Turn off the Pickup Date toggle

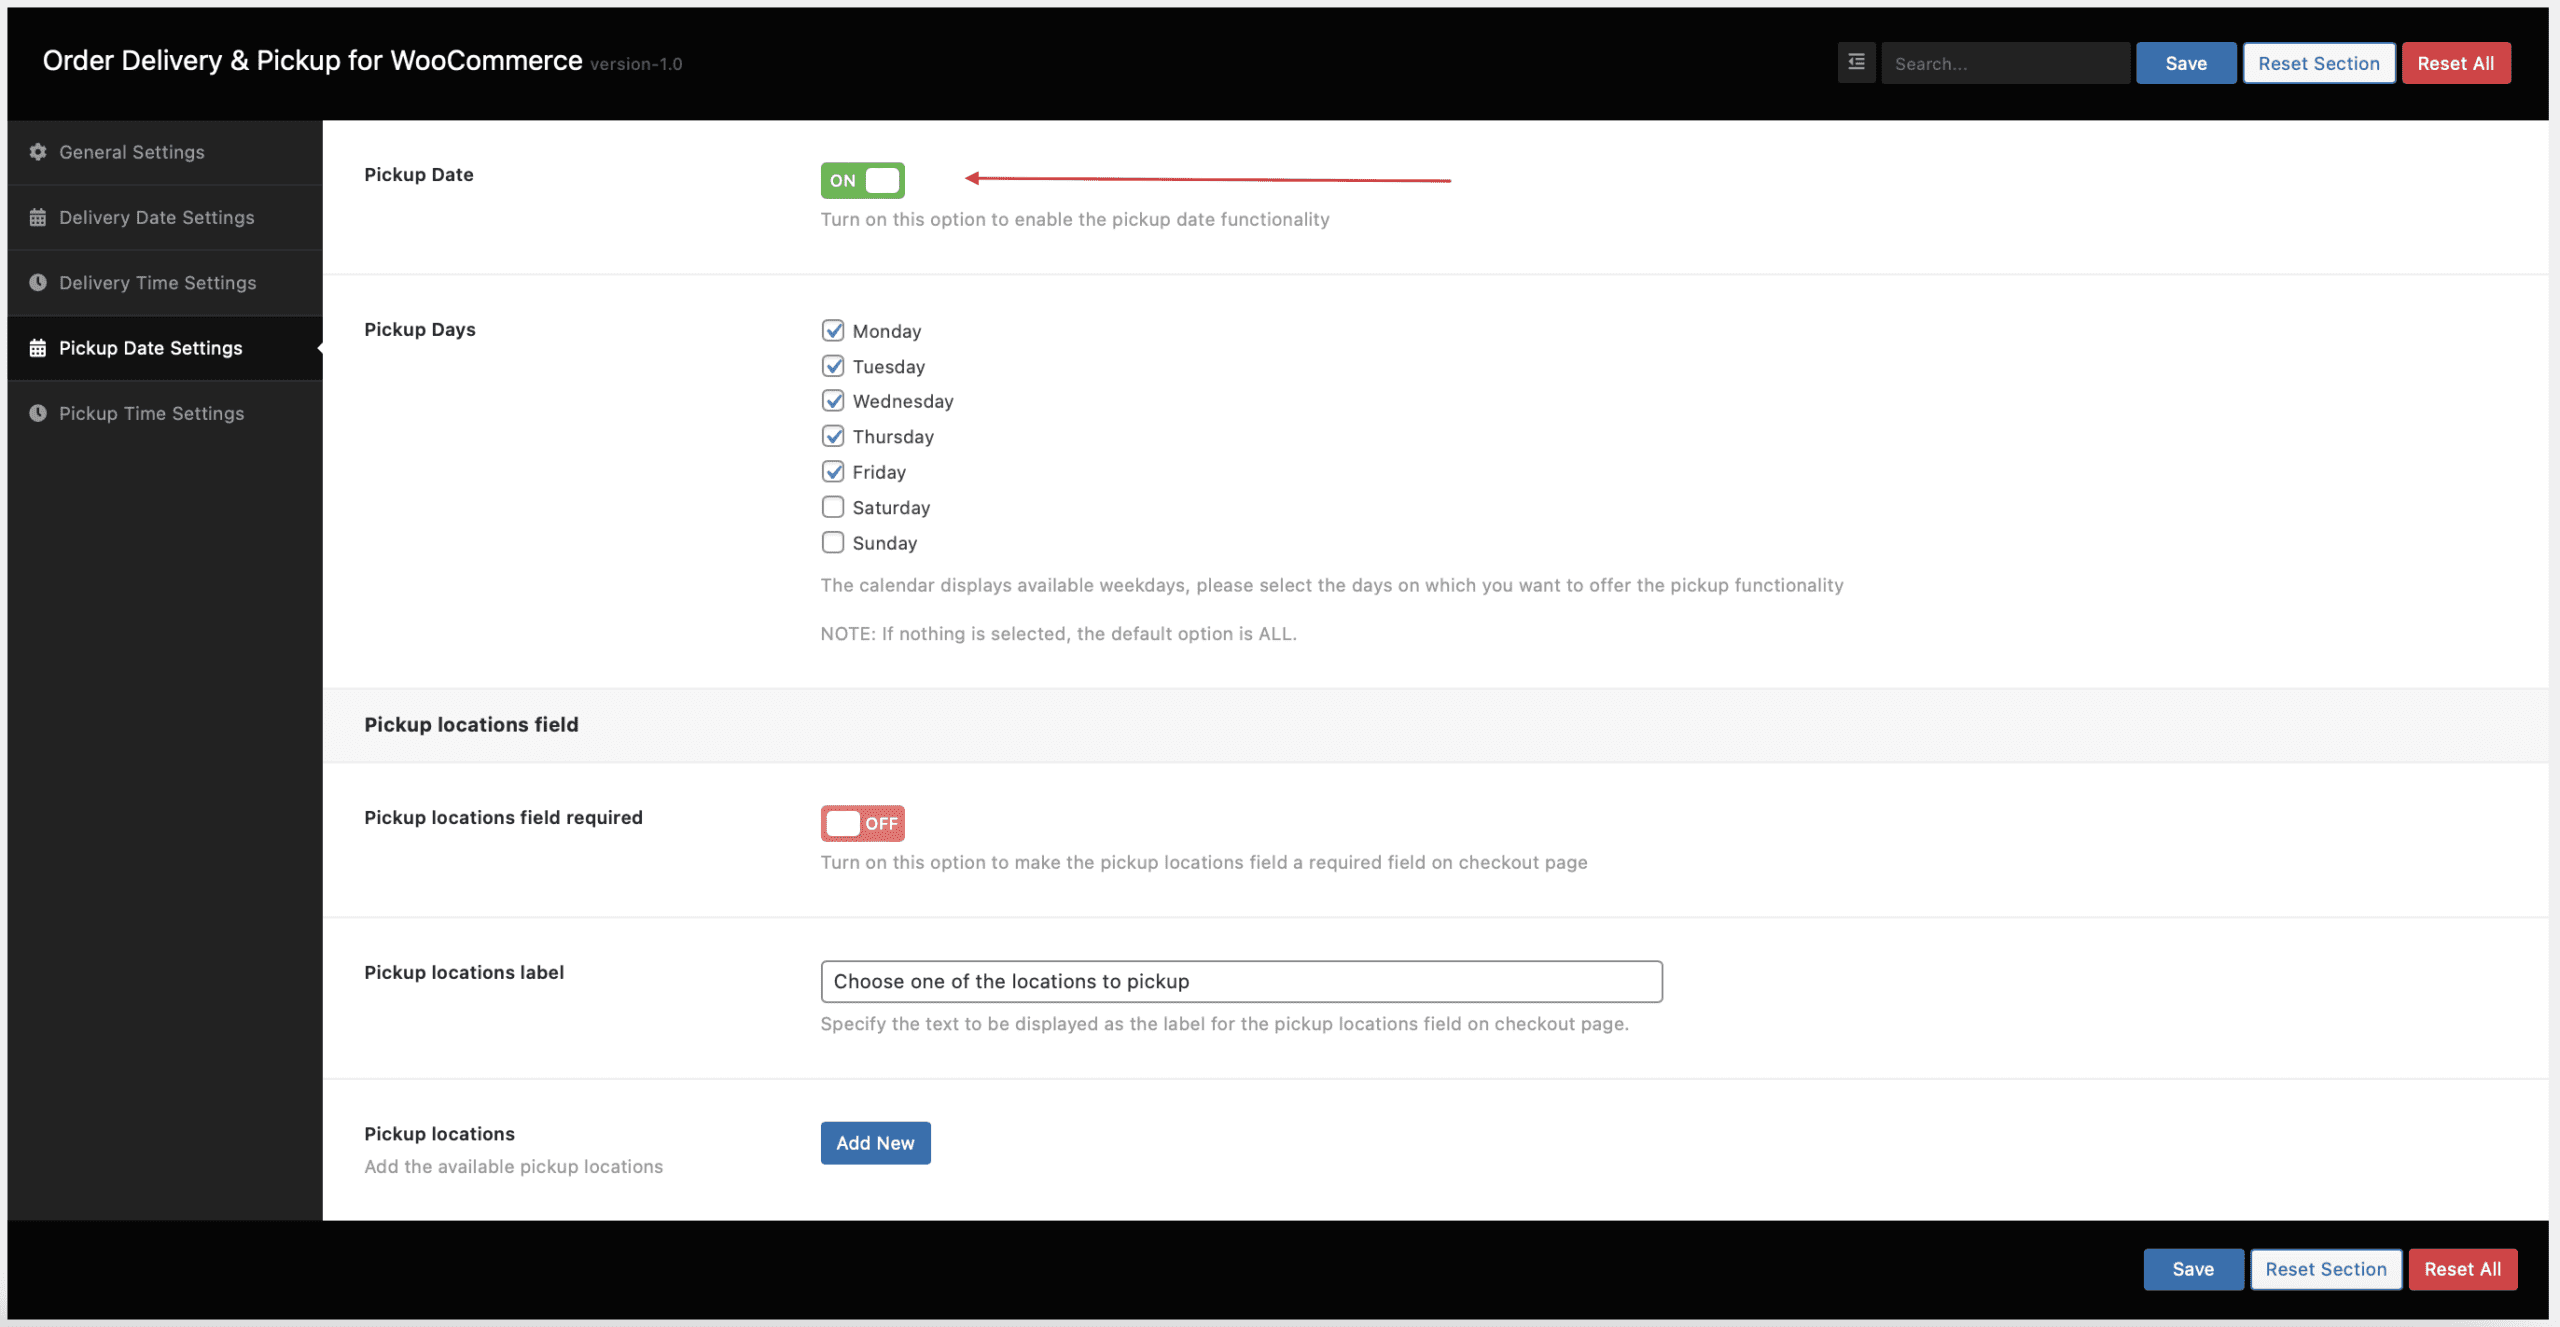(862, 180)
